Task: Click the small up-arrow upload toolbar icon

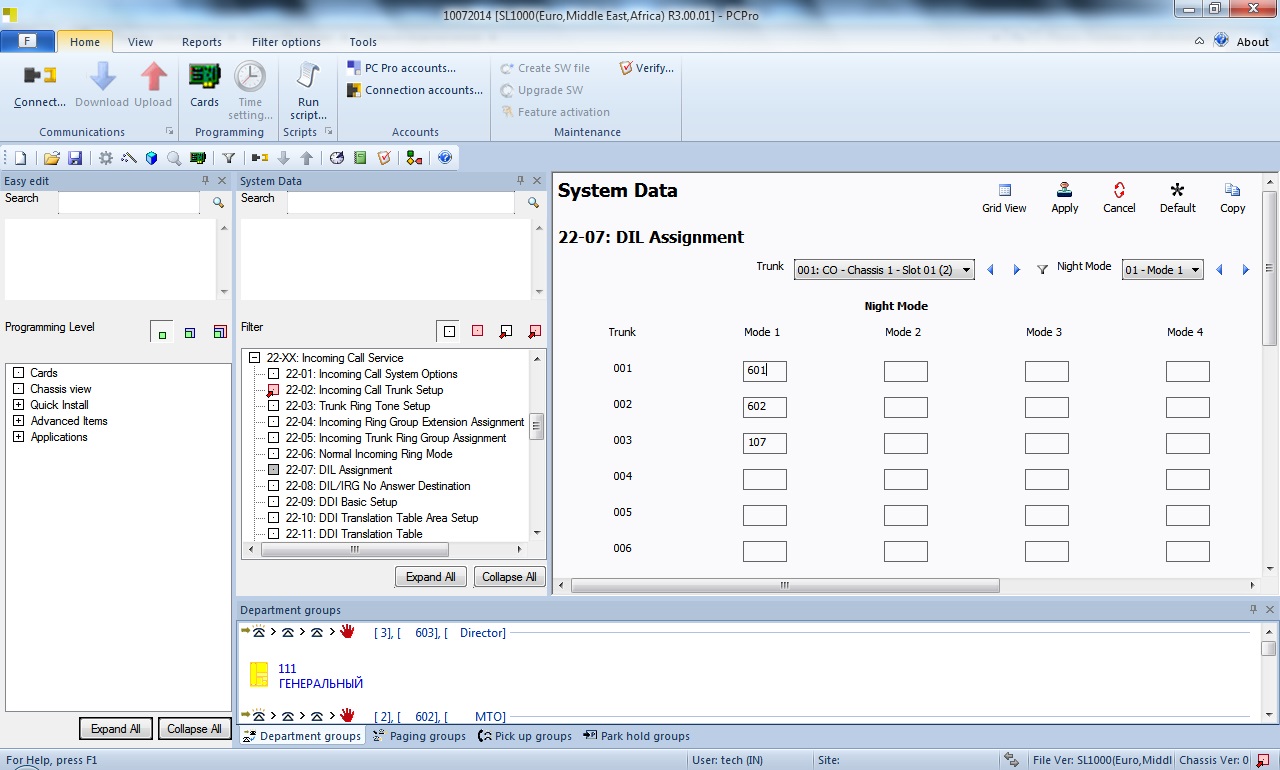Action: pos(307,158)
